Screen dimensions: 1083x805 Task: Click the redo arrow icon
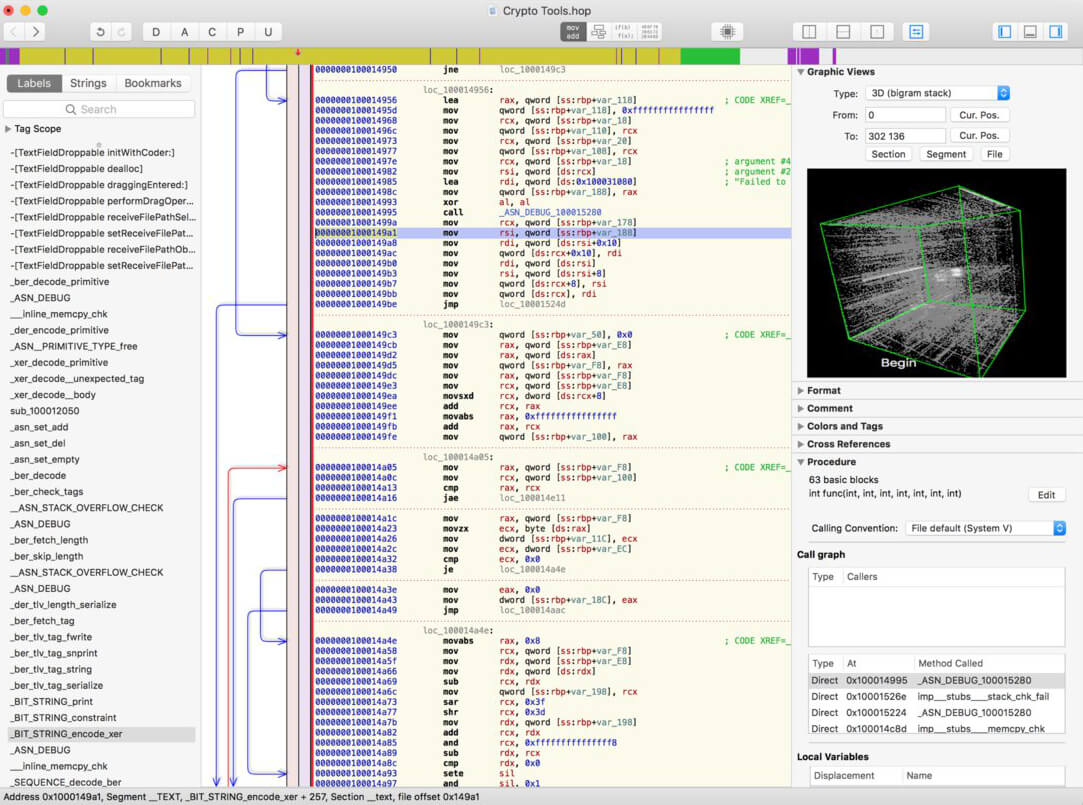click(121, 32)
